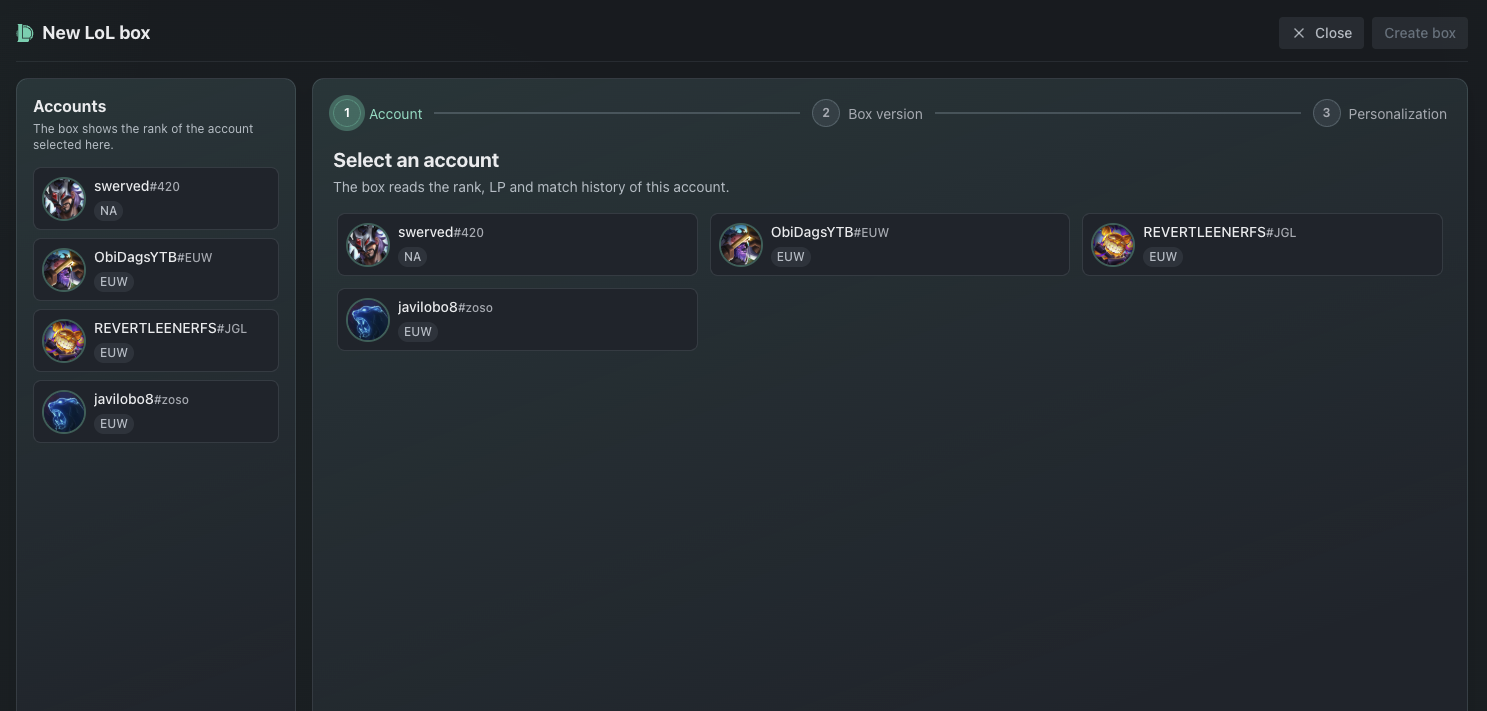The image size is (1487, 711).
Task: Click javilobo8 avatar in the Accounts sidebar
Action: point(64,412)
